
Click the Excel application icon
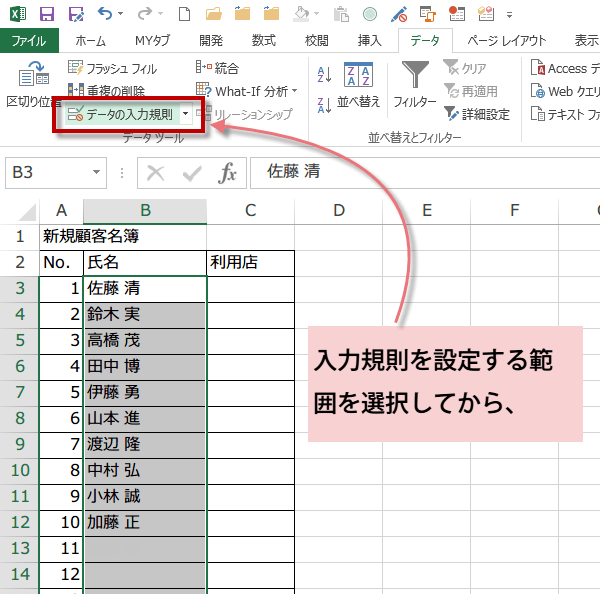pos(18,15)
